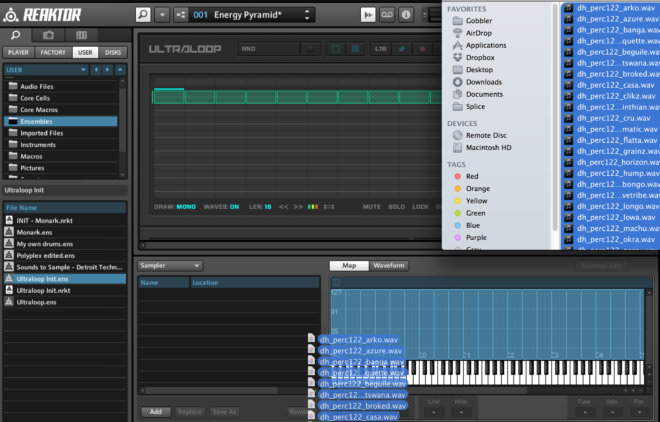Select Ultraloop Init.ens file

coord(65,279)
